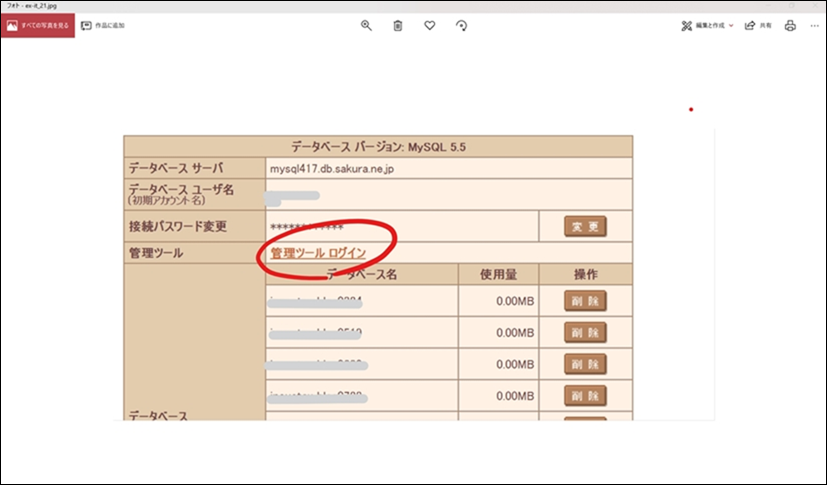Delete the photo with the trash icon

point(398,25)
